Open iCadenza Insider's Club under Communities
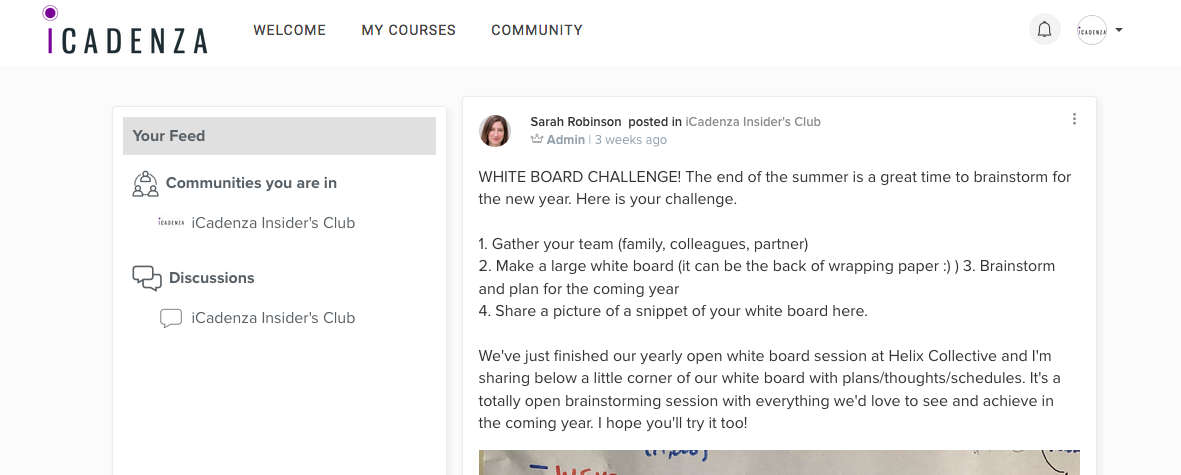This screenshot has width=1181, height=475. pyautogui.click(x=273, y=223)
